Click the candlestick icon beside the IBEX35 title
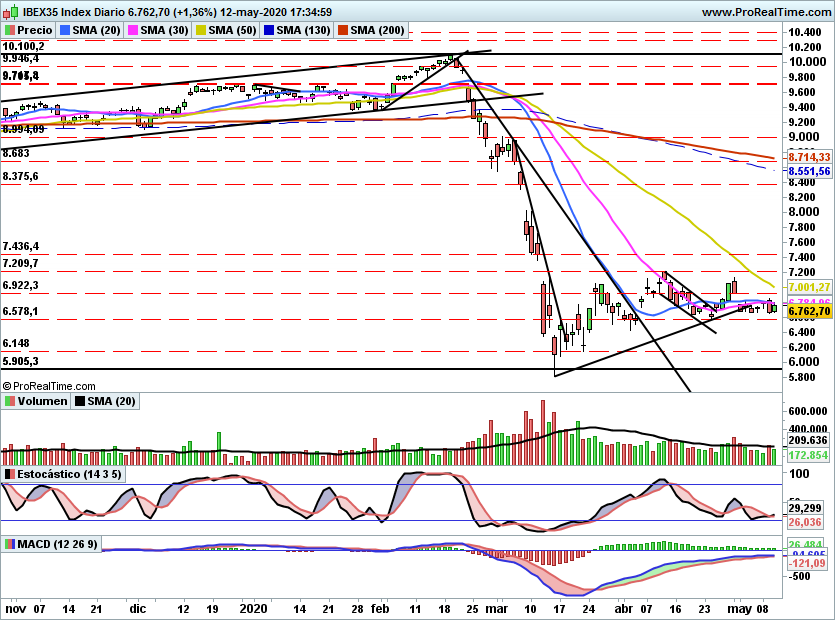 10,12
